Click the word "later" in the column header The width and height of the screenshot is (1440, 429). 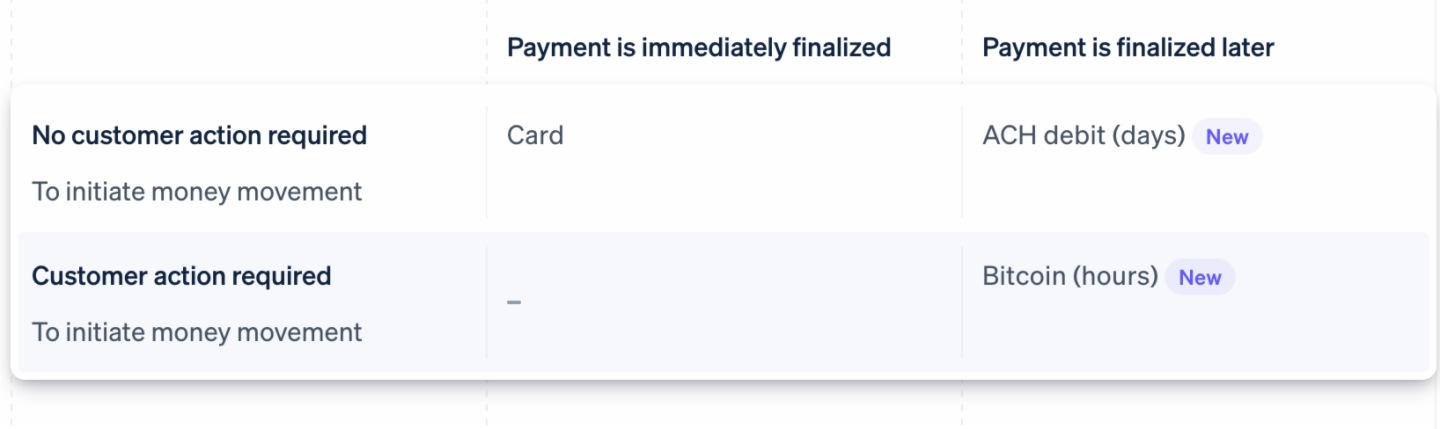[1248, 48]
